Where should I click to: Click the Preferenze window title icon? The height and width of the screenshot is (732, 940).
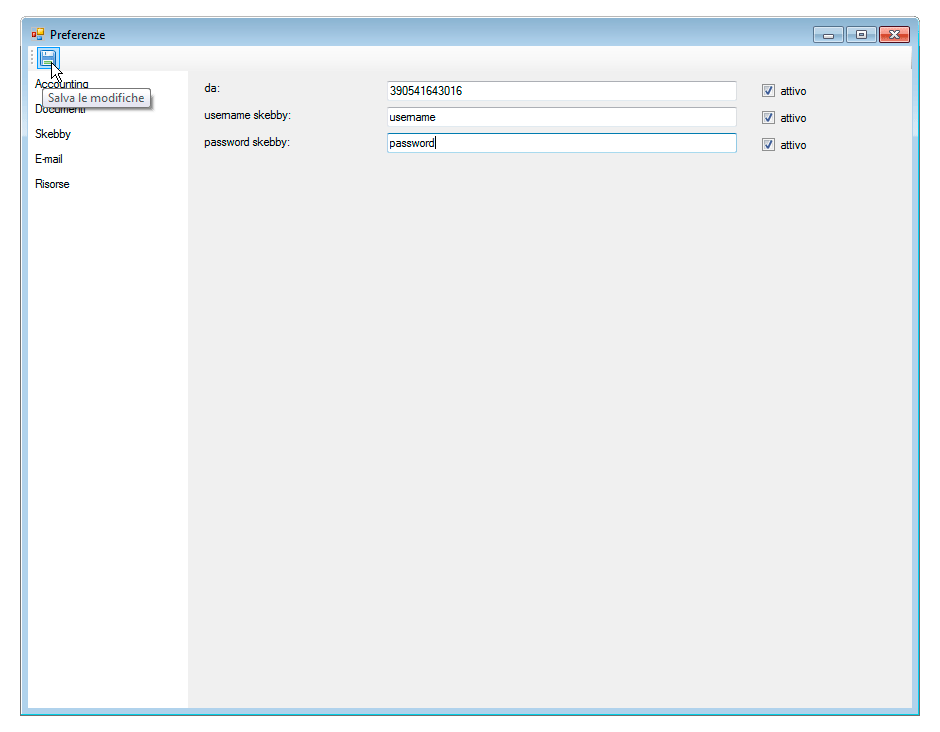(38, 34)
